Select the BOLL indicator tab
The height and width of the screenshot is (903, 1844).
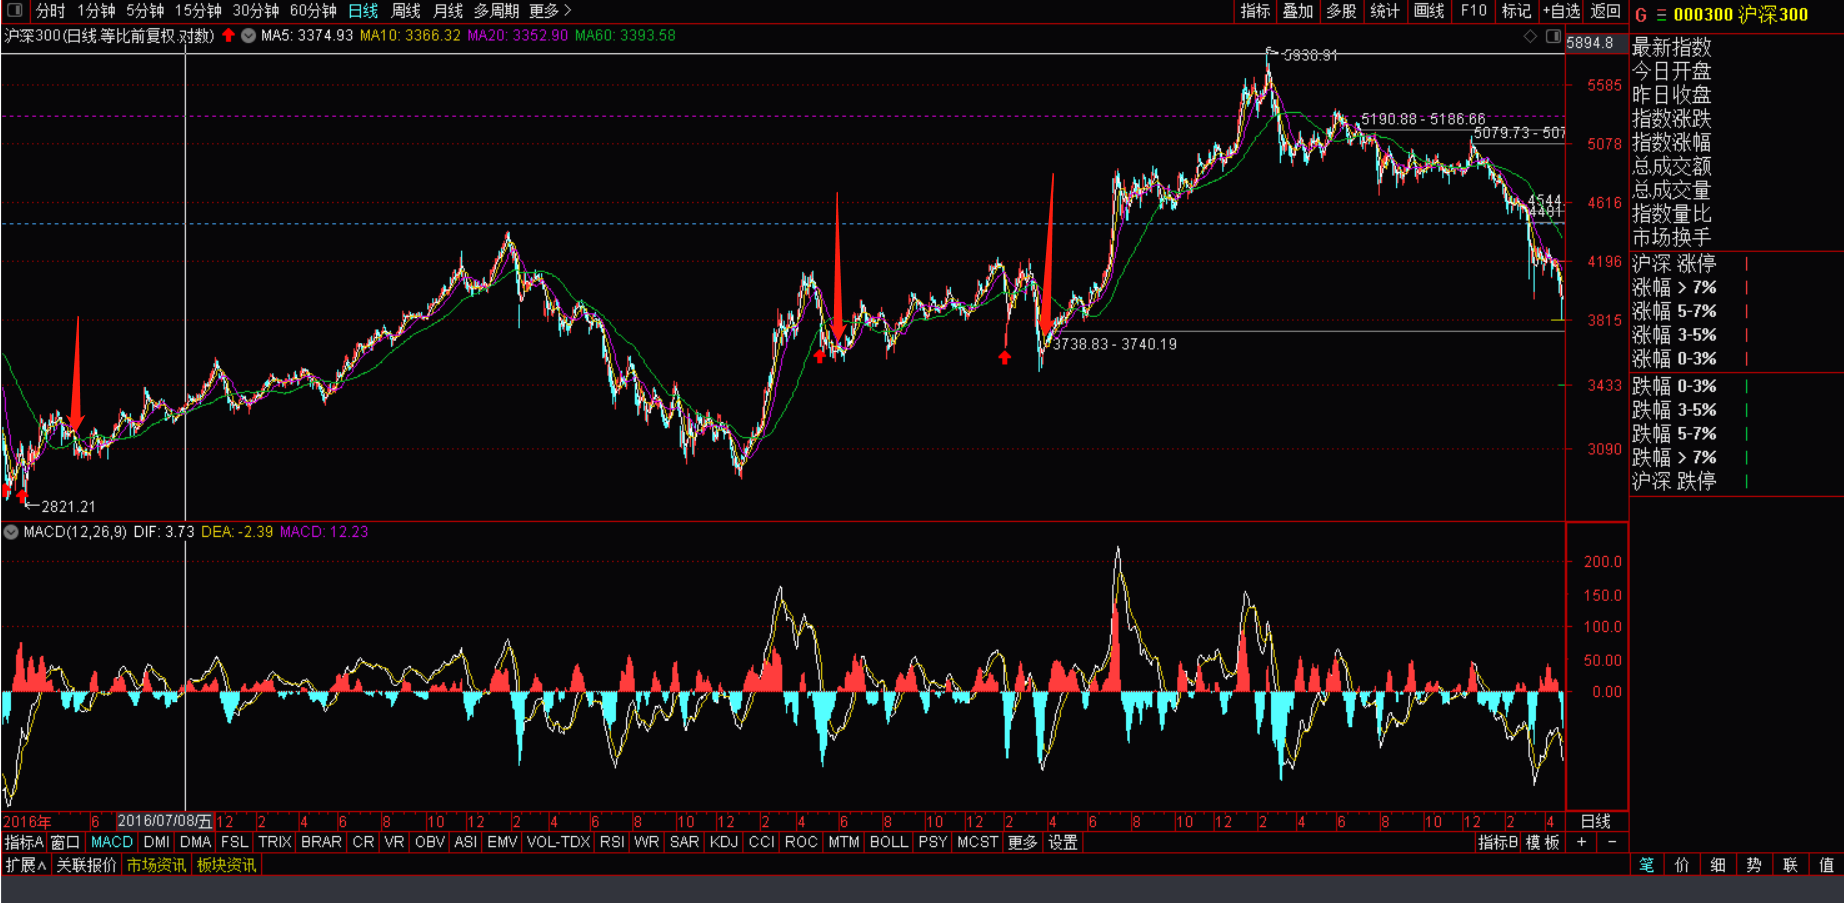point(889,842)
